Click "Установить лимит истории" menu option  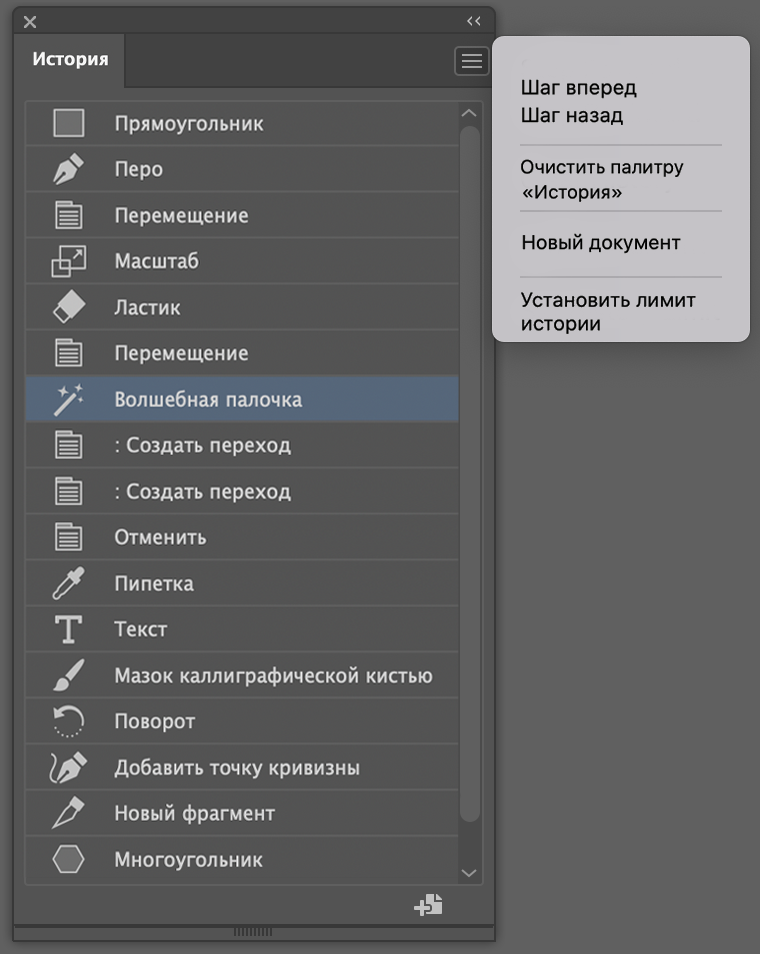click(608, 311)
